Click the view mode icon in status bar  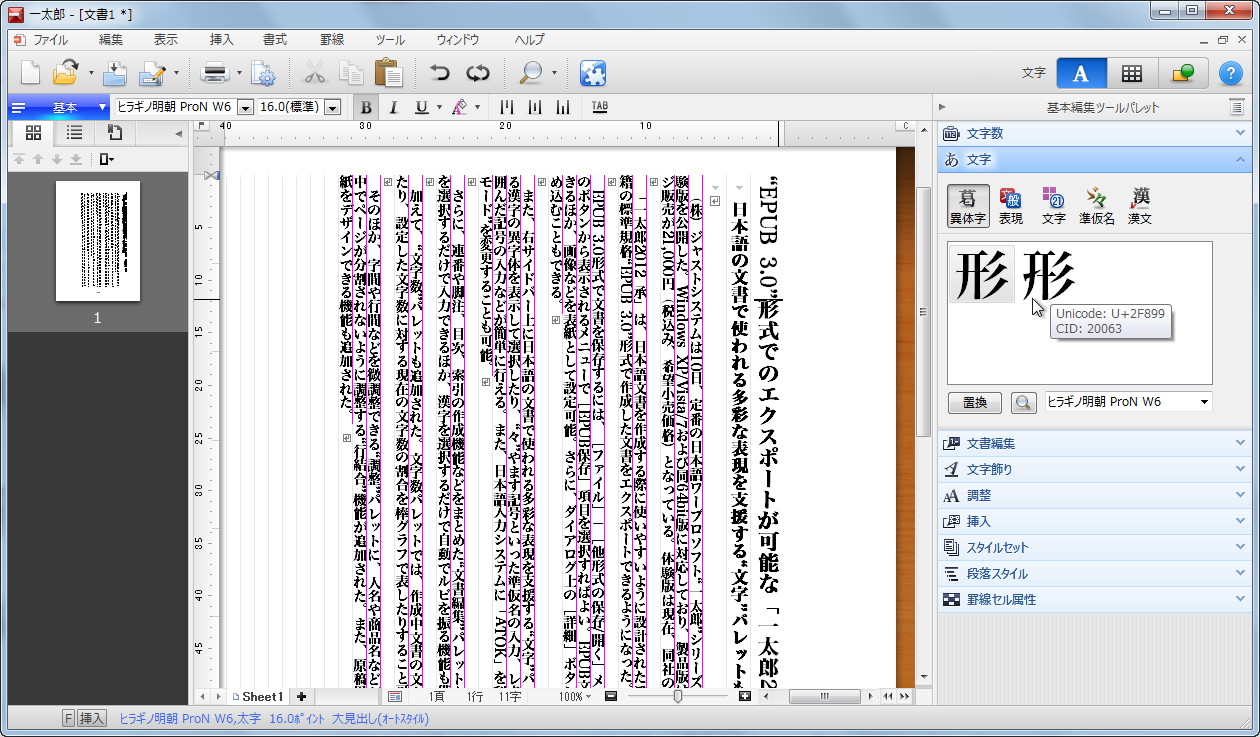tap(395, 696)
